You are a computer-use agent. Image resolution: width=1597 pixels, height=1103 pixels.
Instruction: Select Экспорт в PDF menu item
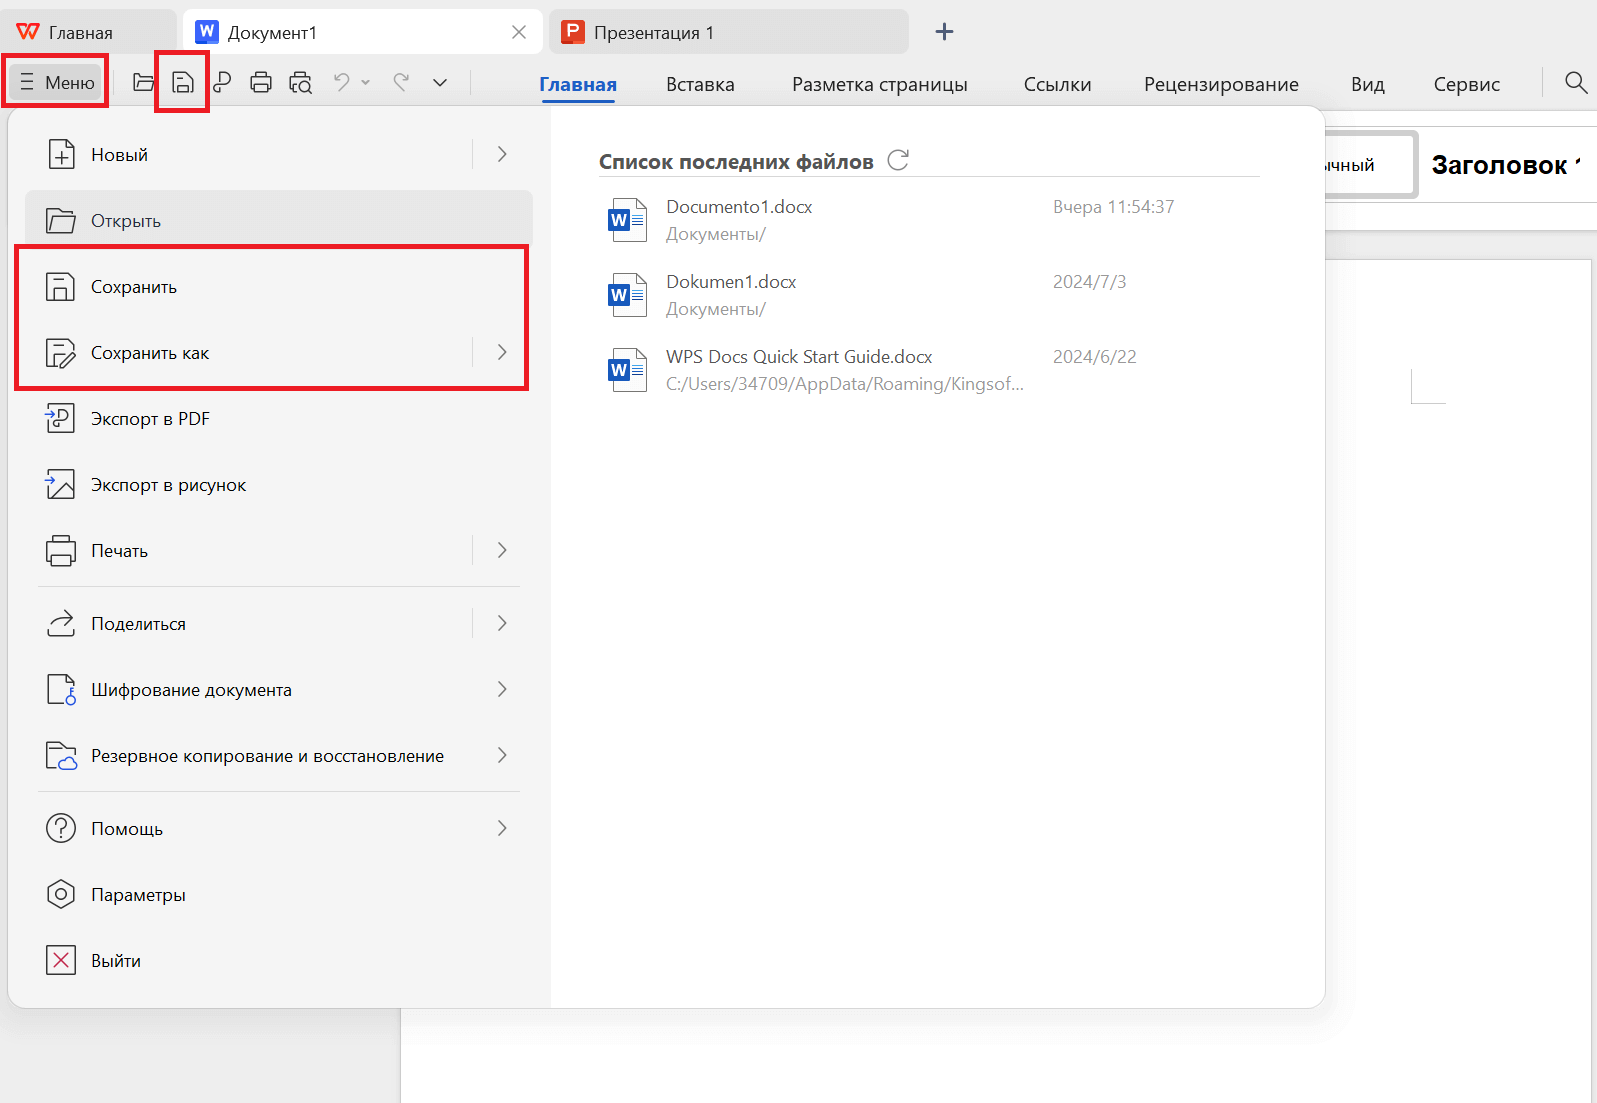click(150, 419)
